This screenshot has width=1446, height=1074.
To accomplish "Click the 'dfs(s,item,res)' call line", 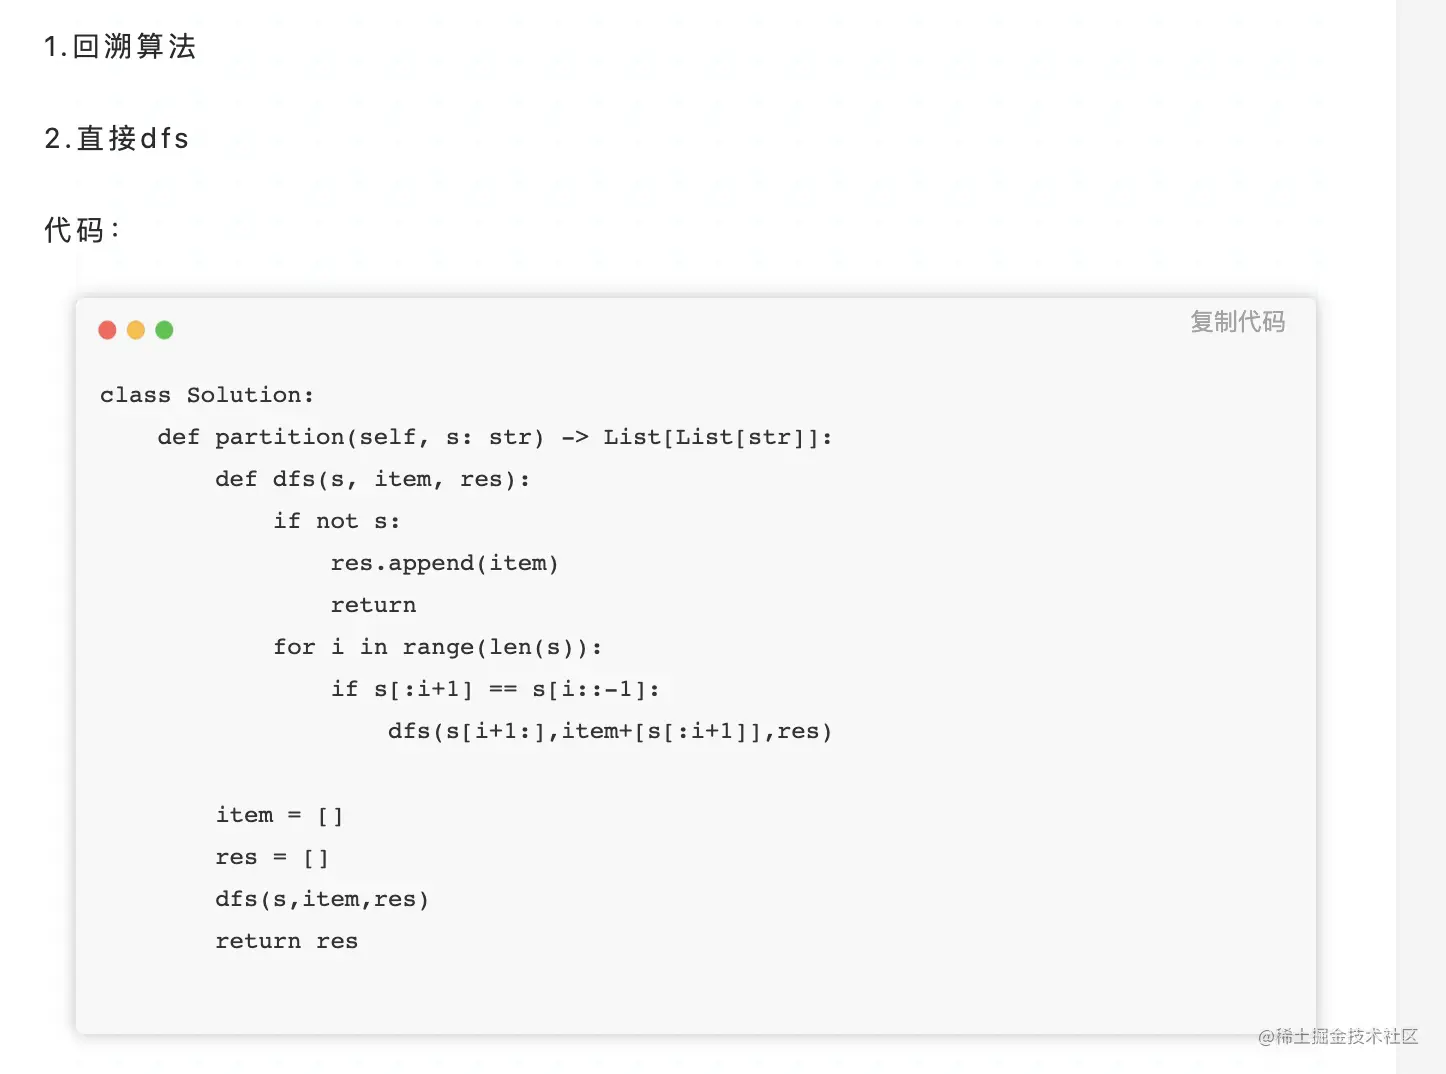I will [x=322, y=899].
